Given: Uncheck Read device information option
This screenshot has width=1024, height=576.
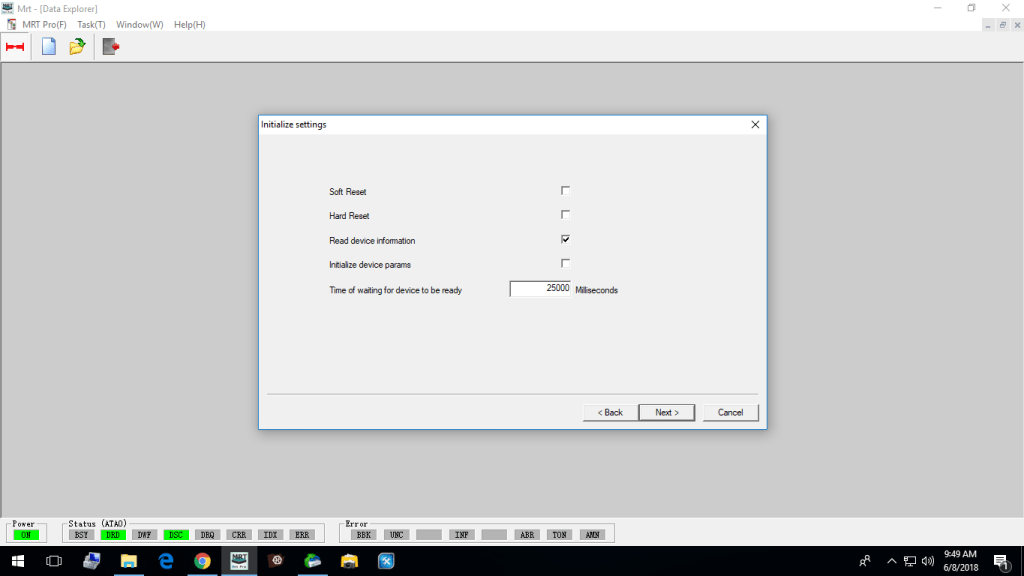Looking at the screenshot, I should [565, 239].
